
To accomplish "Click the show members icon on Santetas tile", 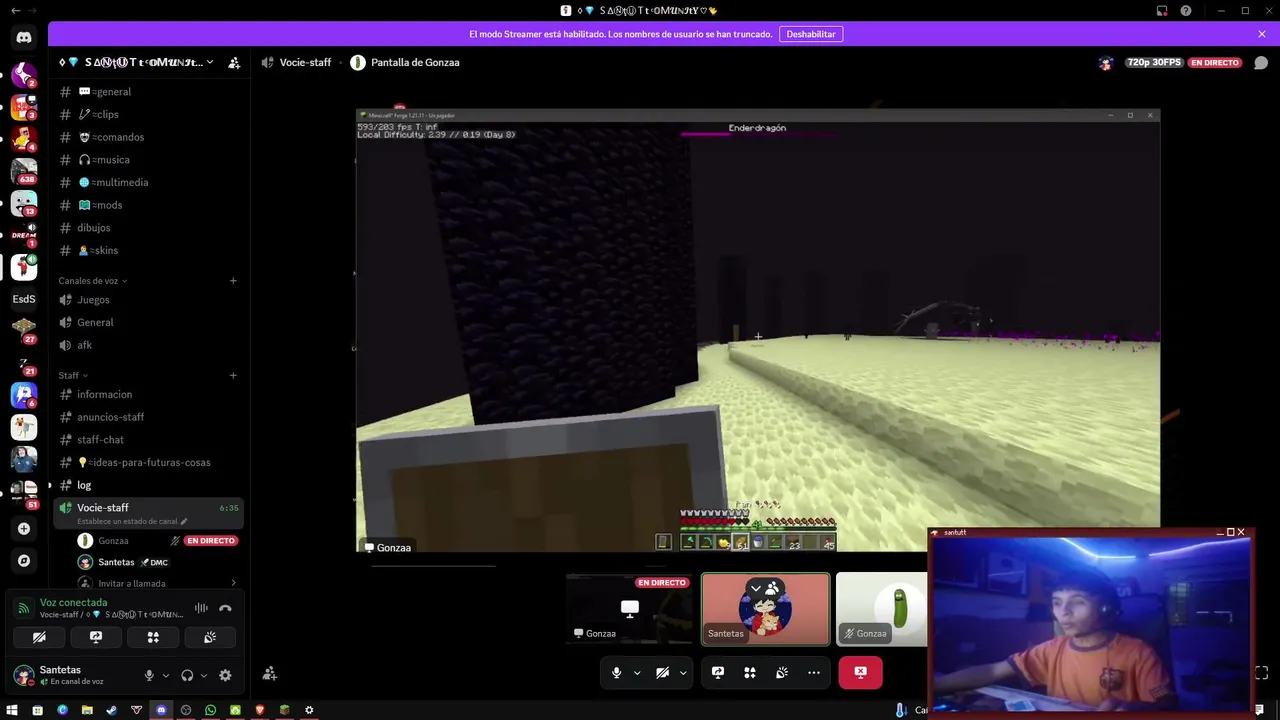I will click(x=772, y=589).
